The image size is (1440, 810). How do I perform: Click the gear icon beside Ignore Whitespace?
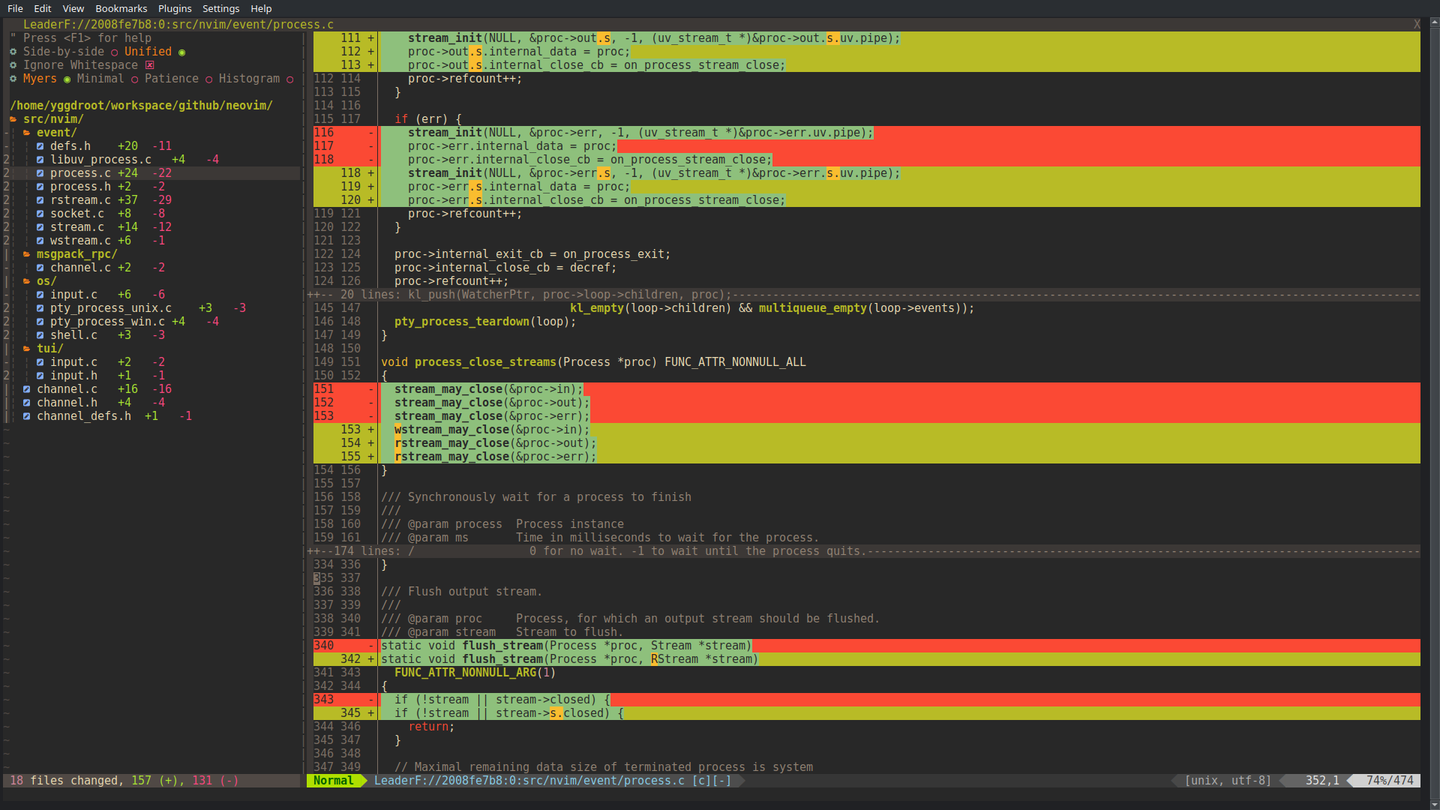(x=13, y=65)
